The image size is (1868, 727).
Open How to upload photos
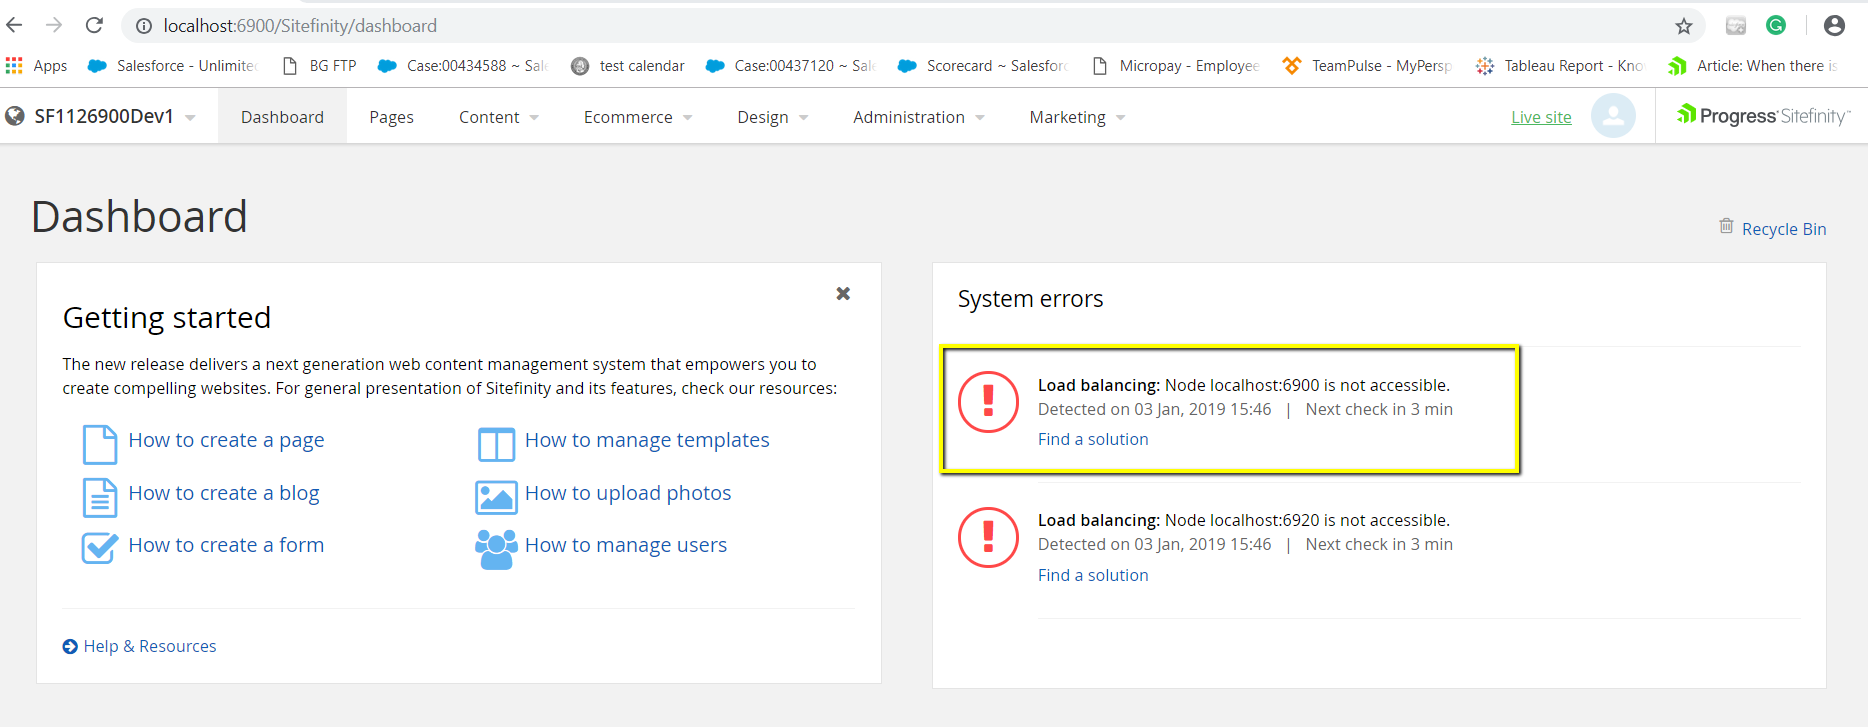628,493
